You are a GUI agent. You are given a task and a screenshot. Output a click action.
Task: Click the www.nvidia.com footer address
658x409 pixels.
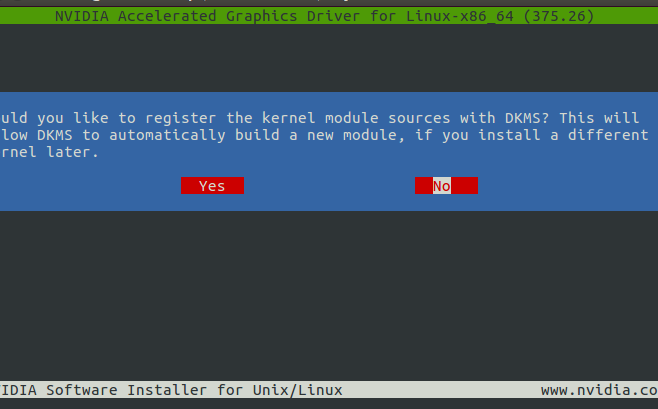tap(599, 390)
